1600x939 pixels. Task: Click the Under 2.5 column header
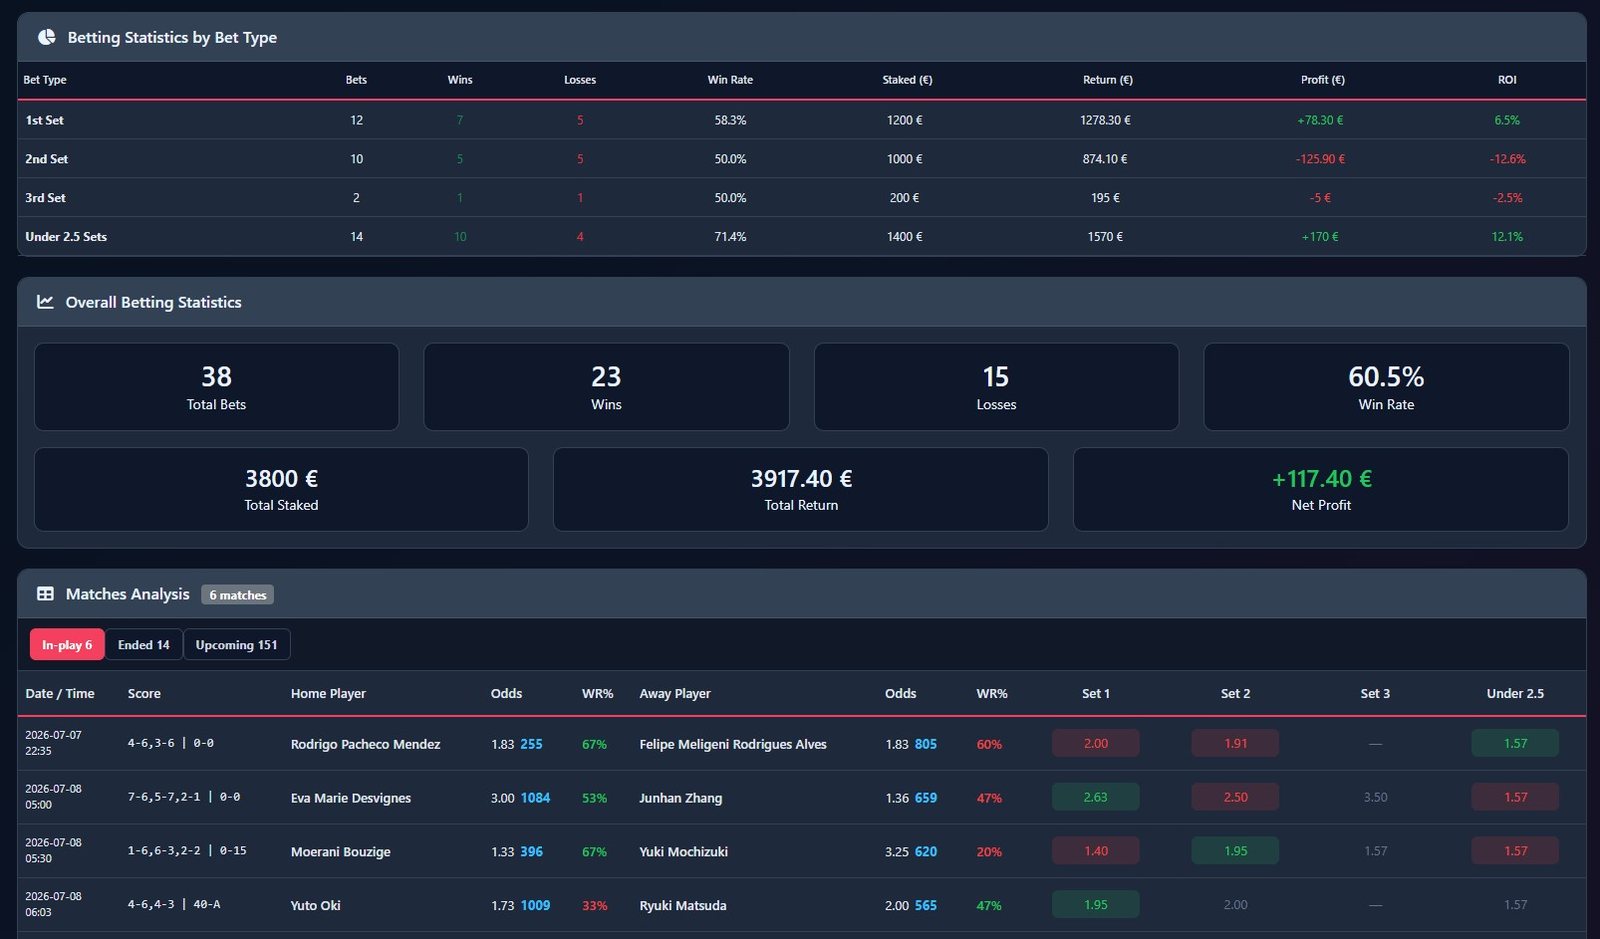click(1515, 693)
